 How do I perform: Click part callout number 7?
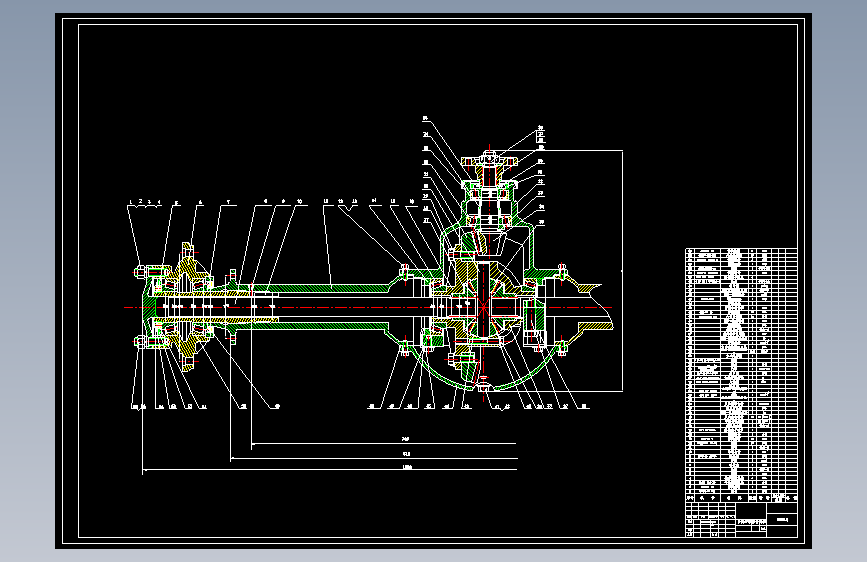228,202
